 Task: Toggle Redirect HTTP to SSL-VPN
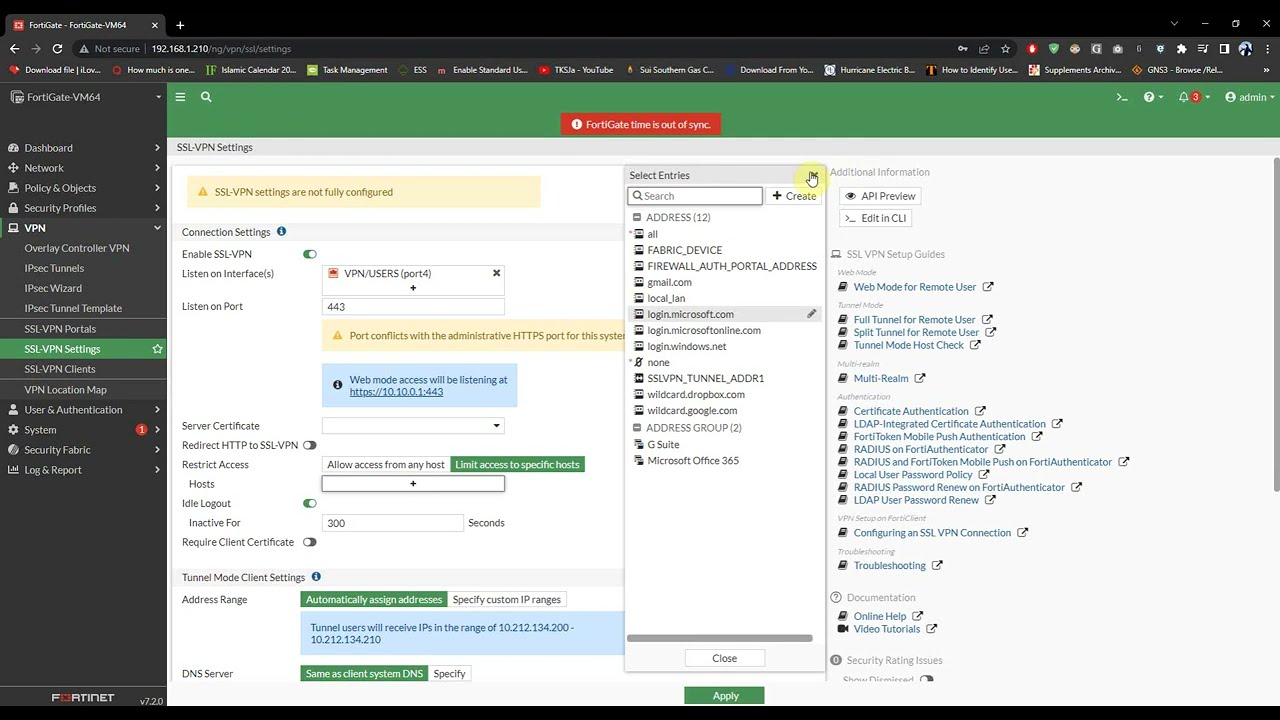click(x=310, y=445)
